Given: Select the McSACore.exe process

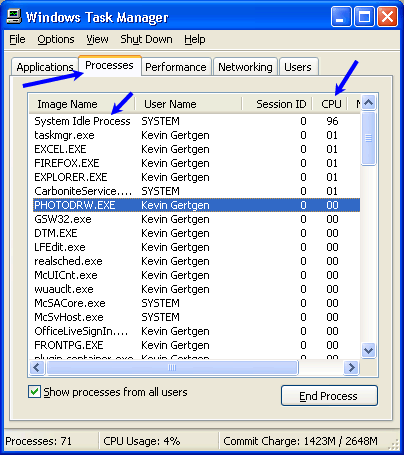Looking at the screenshot, I should 196,303.
